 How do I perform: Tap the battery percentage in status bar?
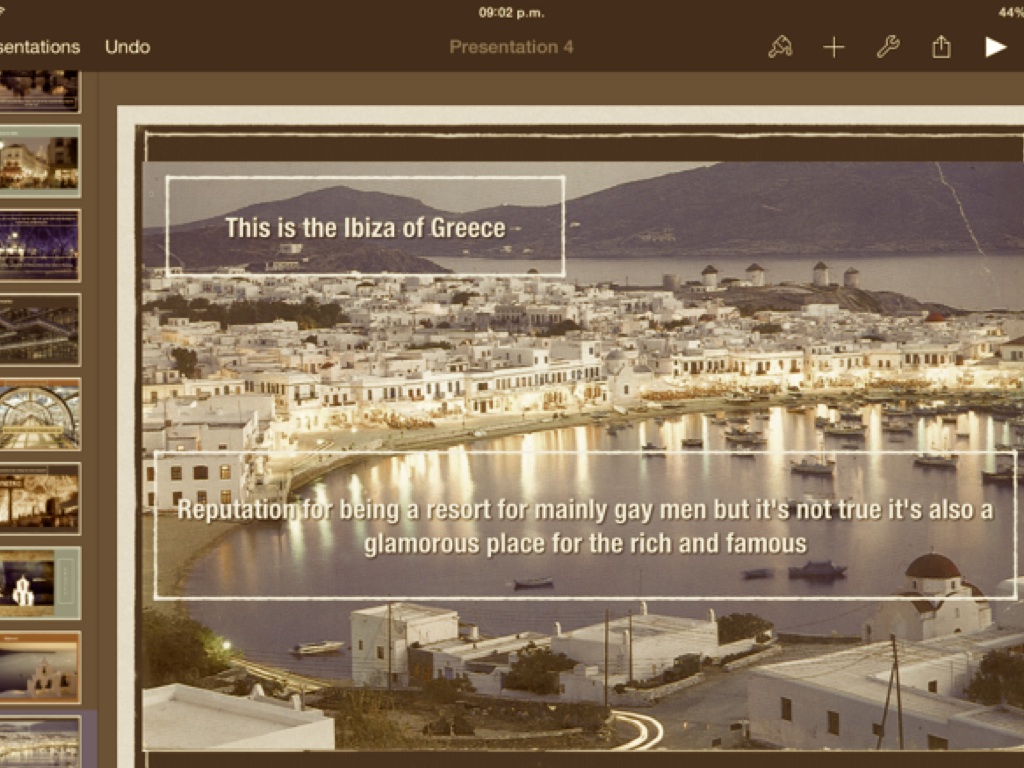point(1010,13)
